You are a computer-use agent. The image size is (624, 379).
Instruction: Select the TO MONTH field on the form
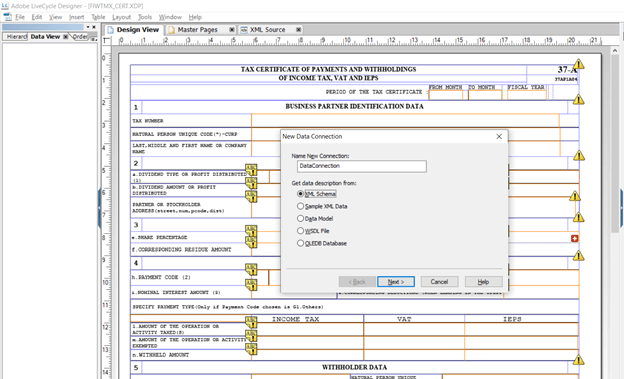[x=485, y=95]
